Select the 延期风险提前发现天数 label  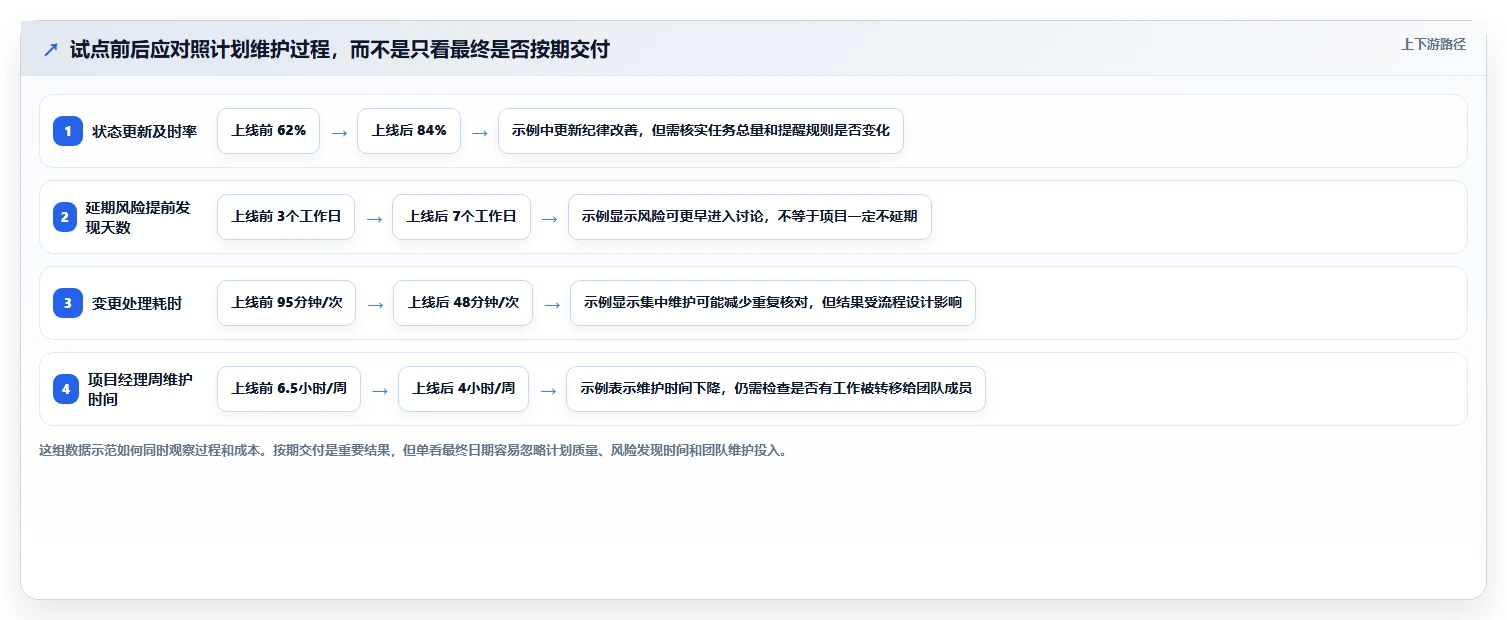[x=138, y=217]
